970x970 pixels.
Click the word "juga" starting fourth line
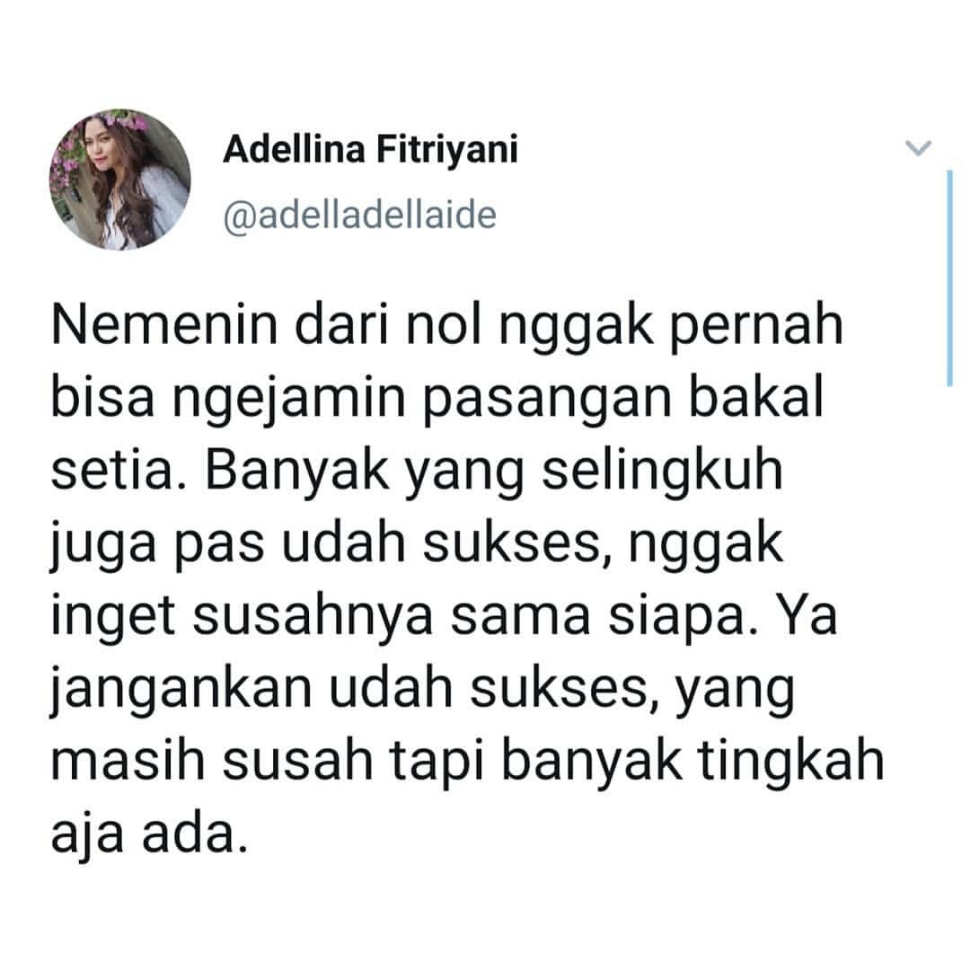(103, 544)
